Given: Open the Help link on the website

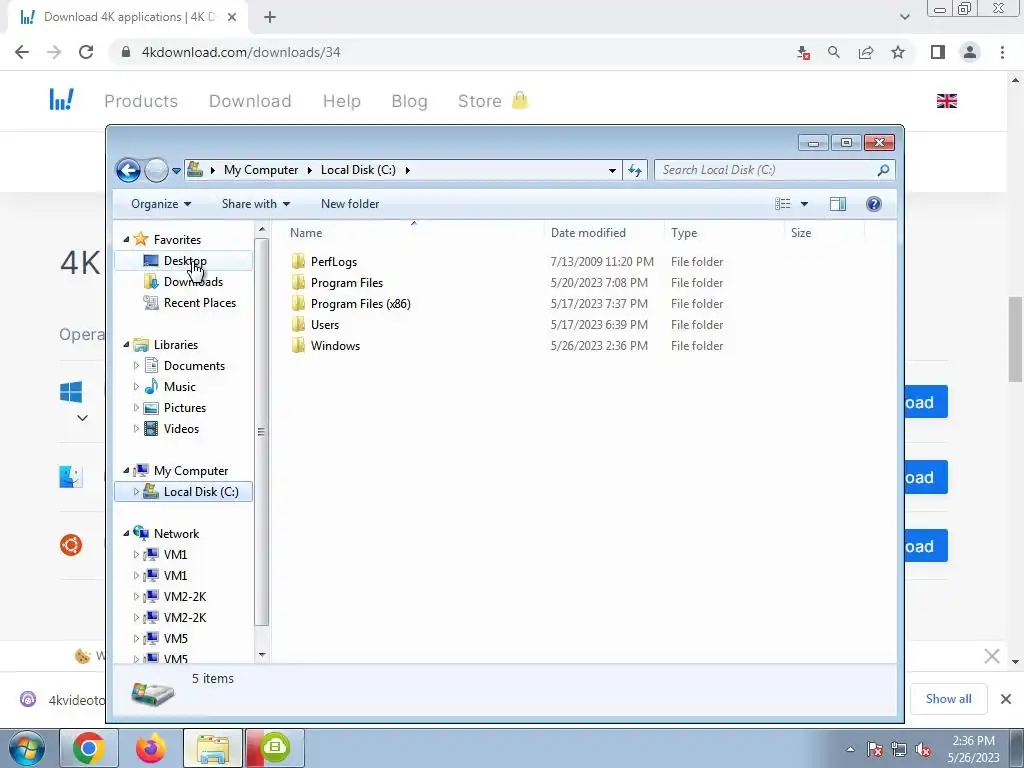Looking at the screenshot, I should click(x=342, y=101).
